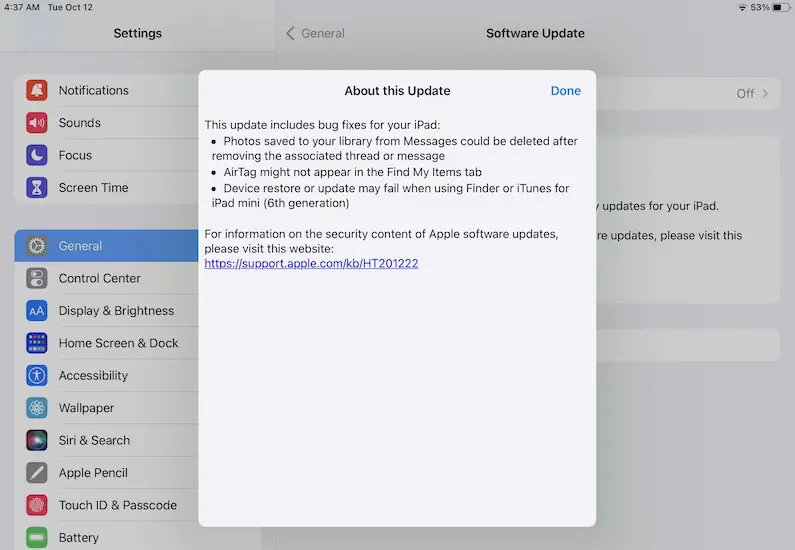Tap the About this Update title
The image size is (795, 550).
397,91
